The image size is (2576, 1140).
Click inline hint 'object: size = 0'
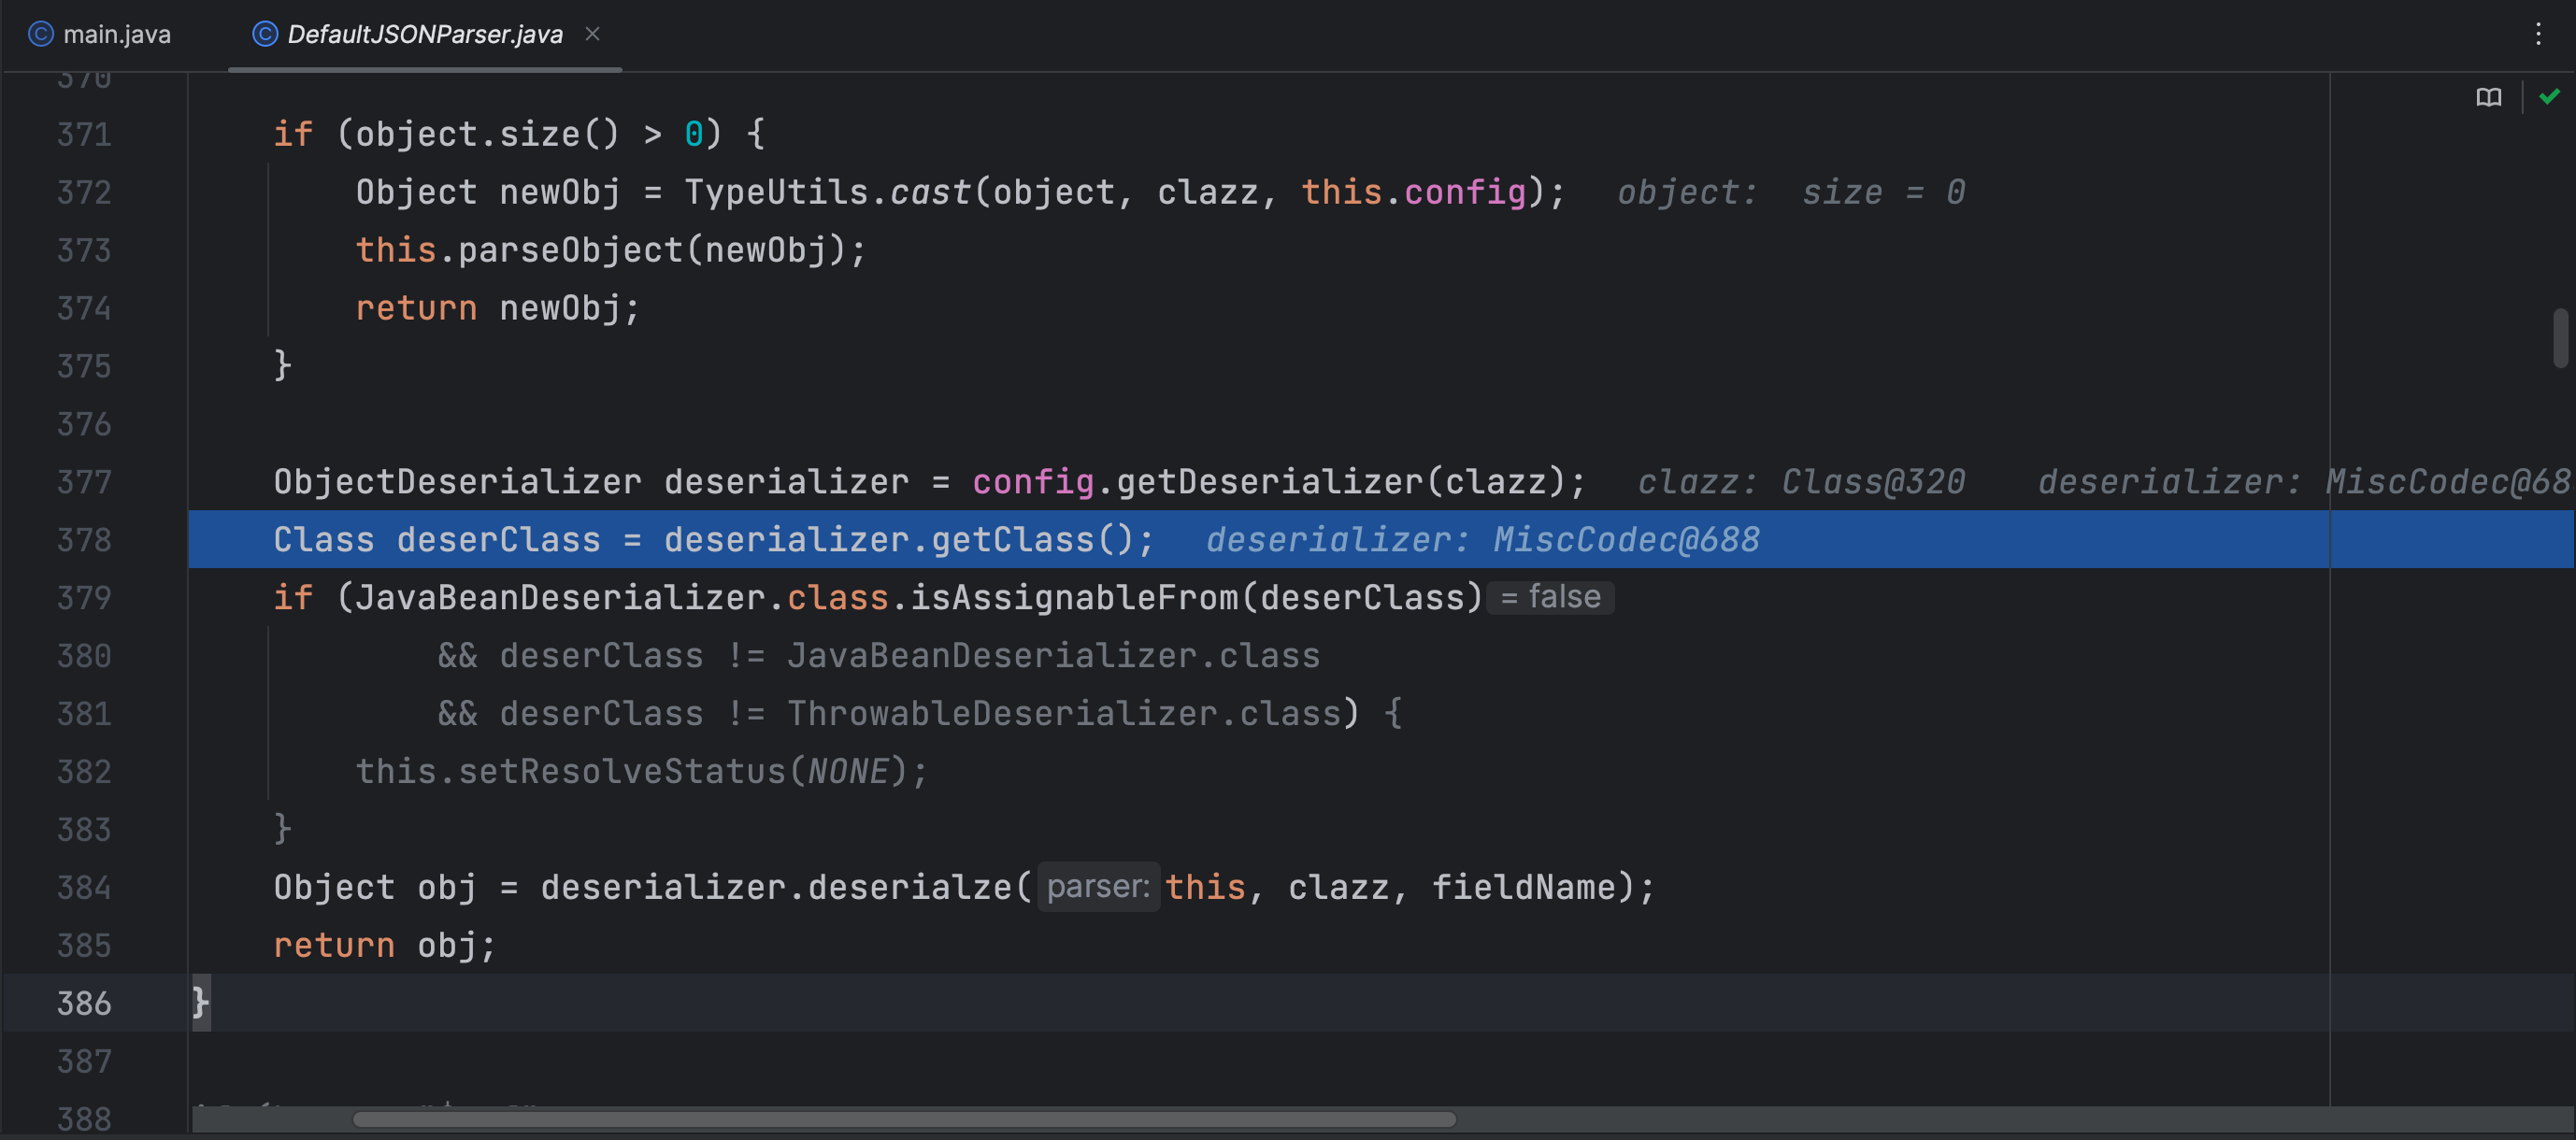point(1792,192)
